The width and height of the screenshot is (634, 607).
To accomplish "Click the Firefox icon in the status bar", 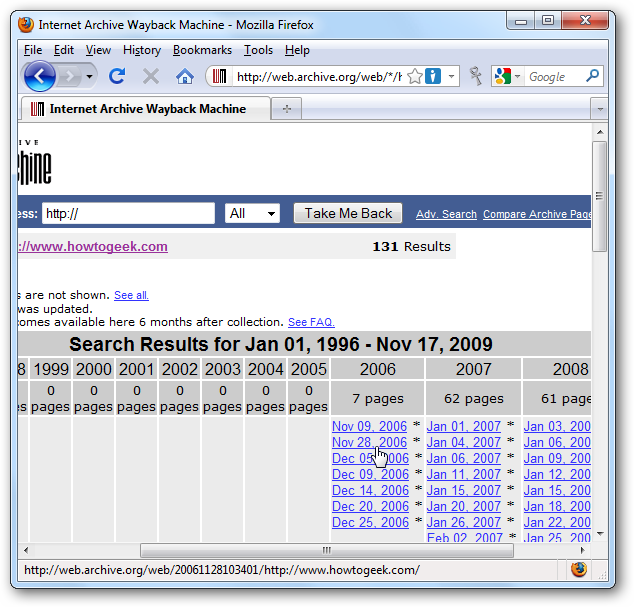I will [579, 570].
